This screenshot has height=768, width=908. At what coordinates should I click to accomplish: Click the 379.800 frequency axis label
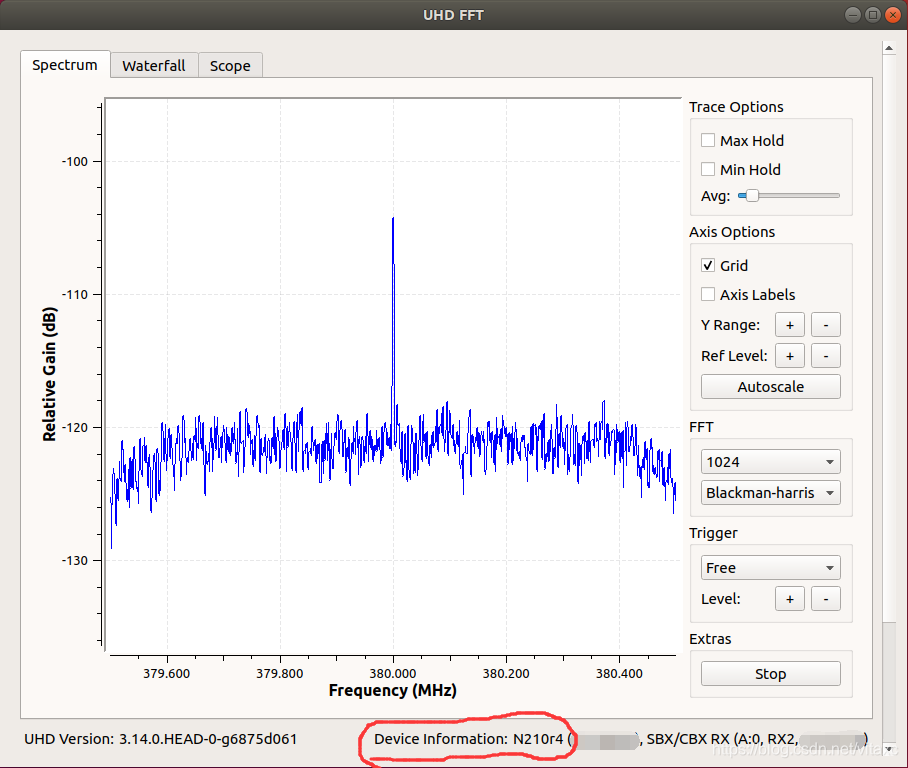(x=280, y=674)
